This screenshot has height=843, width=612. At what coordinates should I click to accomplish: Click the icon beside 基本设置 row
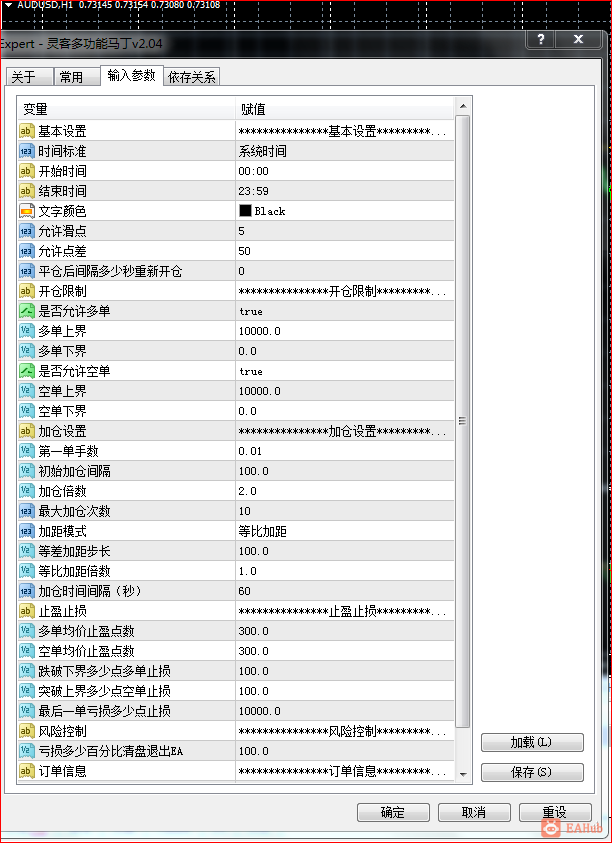point(26,131)
